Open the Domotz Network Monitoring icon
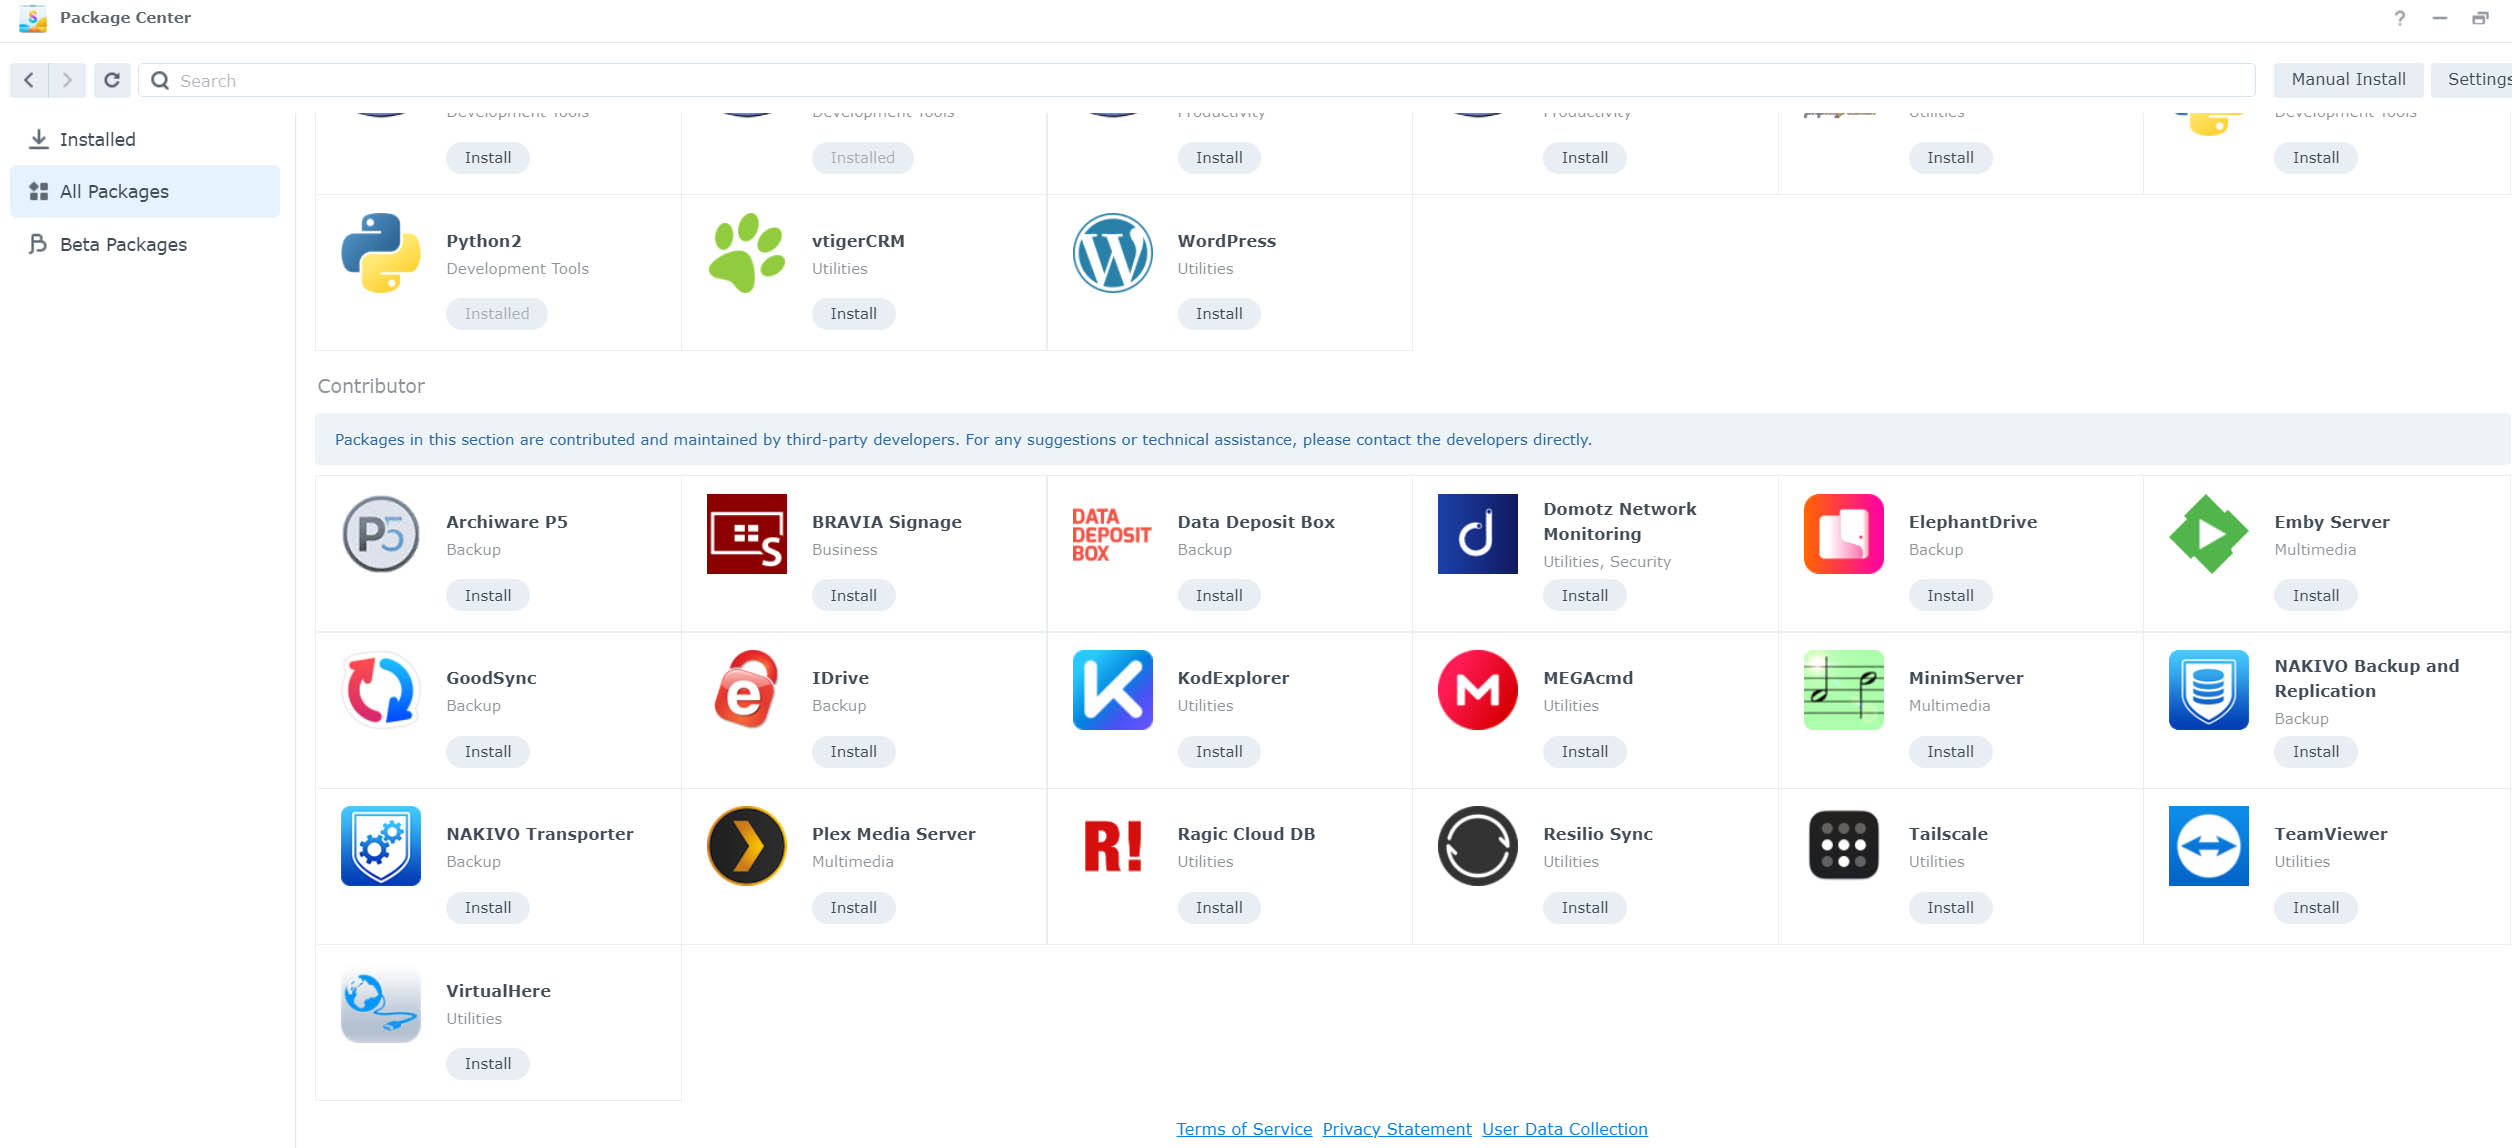The height and width of the screenshot is (1148, 2512). click(1478, 534)
